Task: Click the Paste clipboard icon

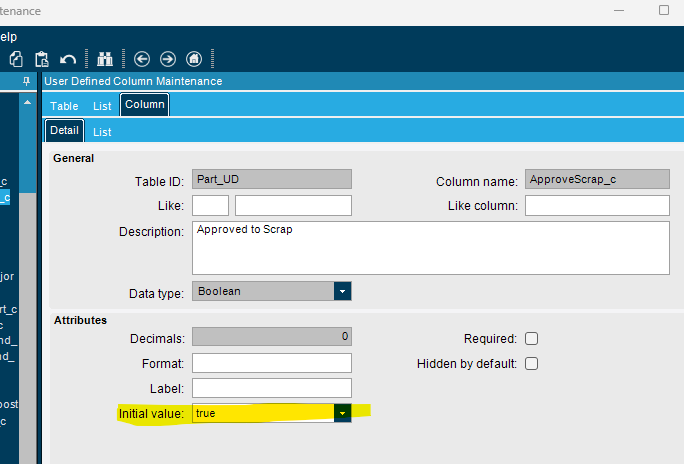Action: 42,59
